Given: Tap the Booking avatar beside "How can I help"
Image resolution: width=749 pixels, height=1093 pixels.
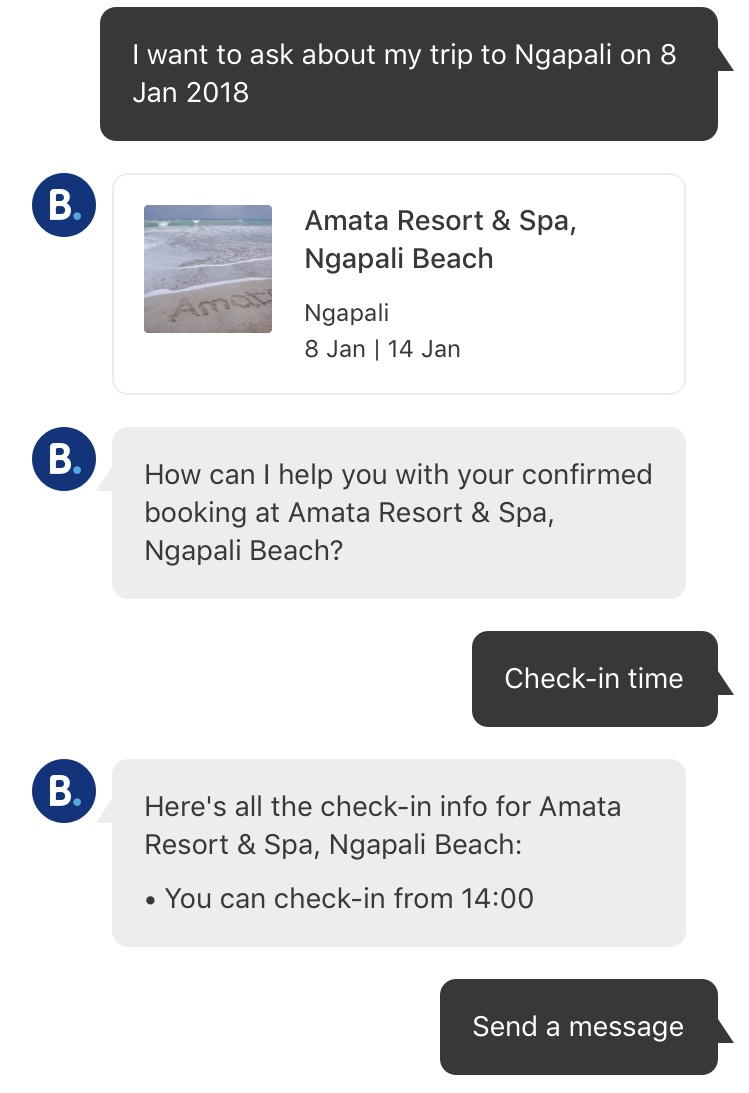Looking at the screenshot, I should [x=64, y=459].
